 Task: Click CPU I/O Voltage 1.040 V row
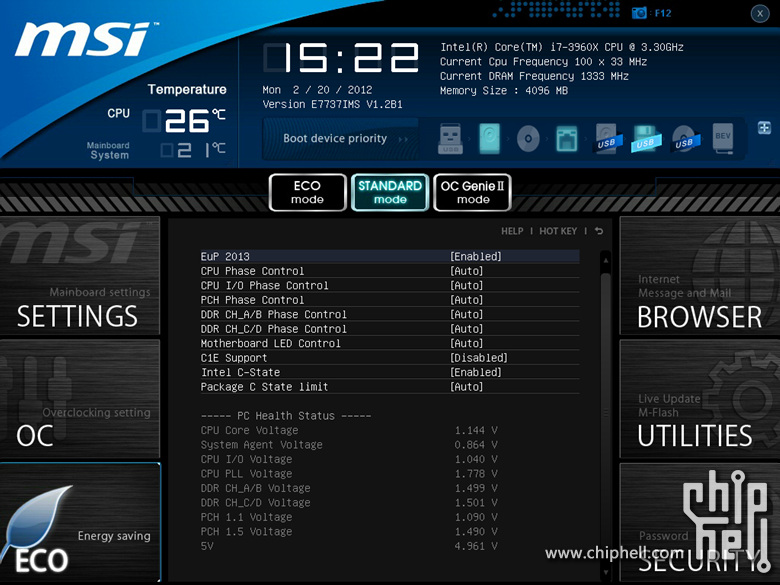click(349, 459)
